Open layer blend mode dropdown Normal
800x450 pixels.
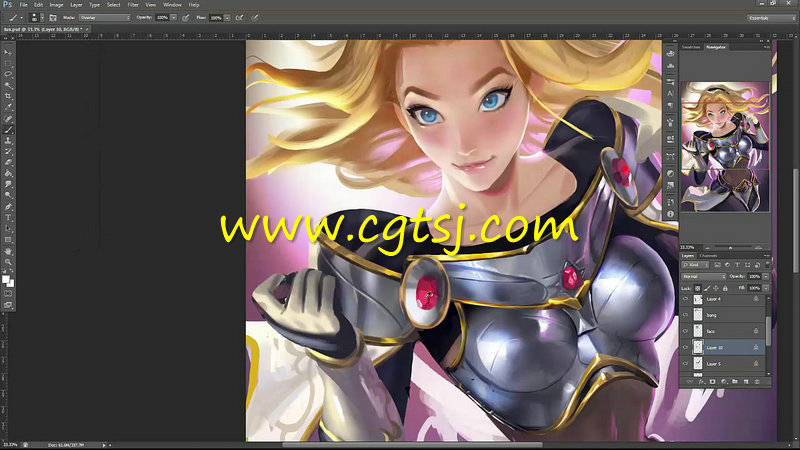click(704, 276)
